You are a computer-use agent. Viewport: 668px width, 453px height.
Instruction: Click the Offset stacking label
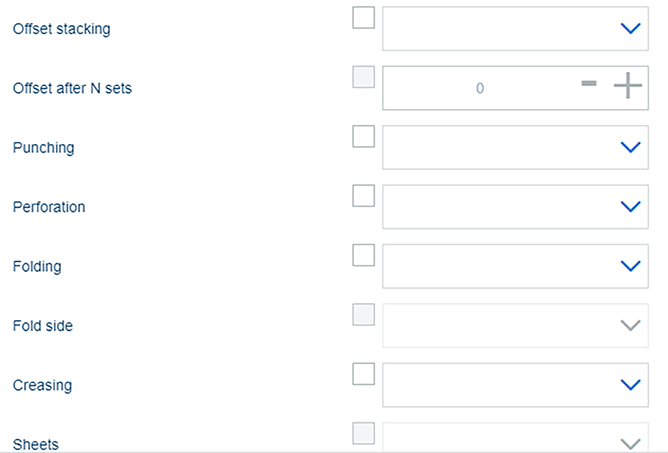click(x=61, y=29)
